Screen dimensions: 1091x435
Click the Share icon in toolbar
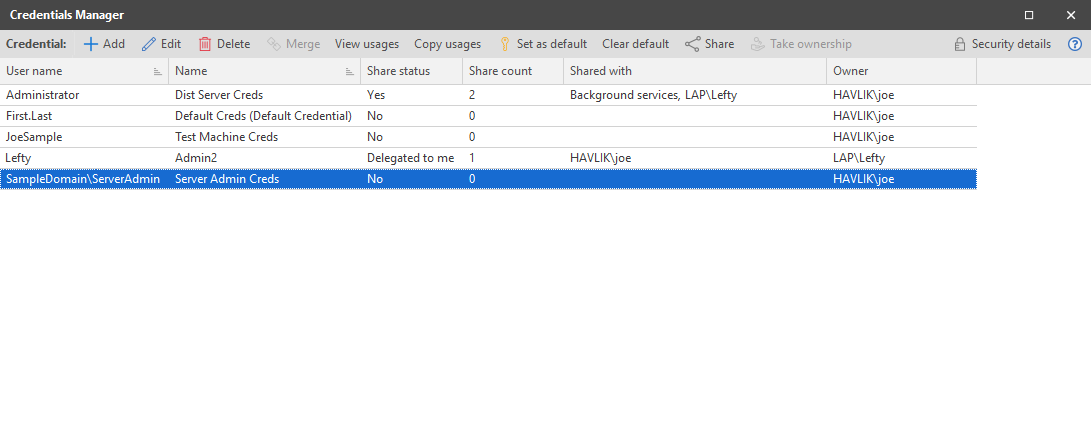[692, 44]
